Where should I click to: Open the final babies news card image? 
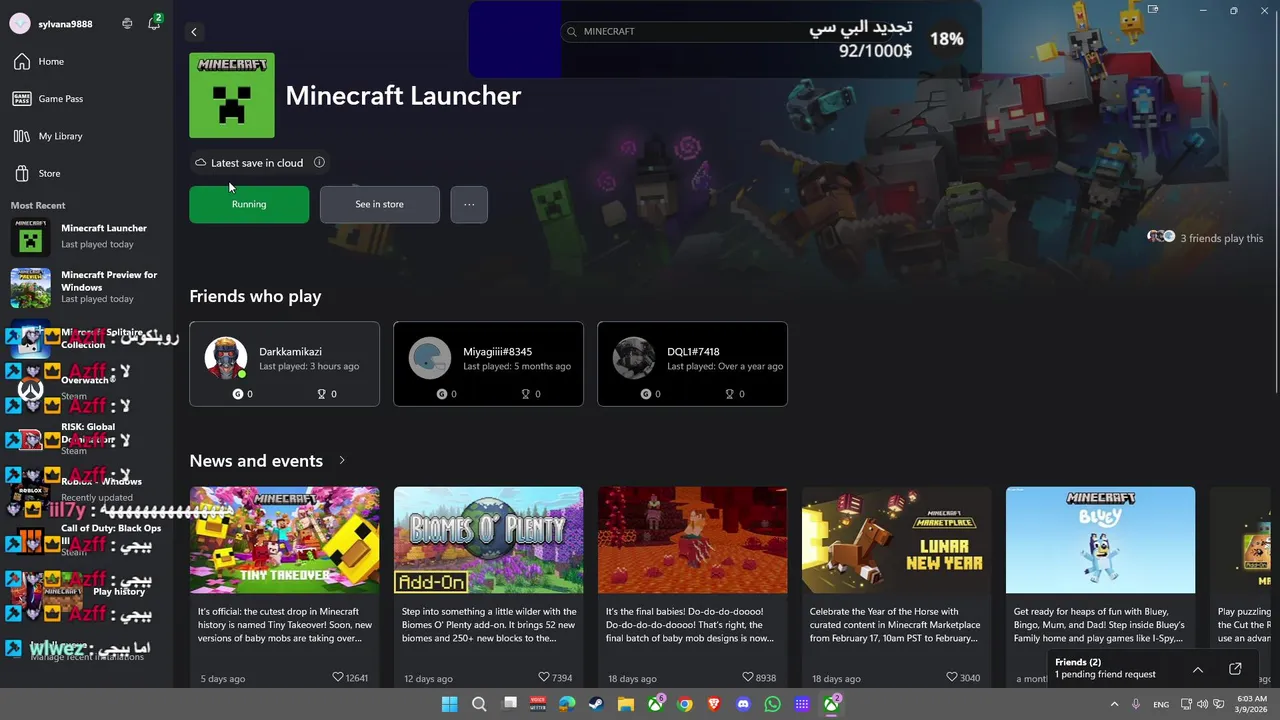[x=692, y=540]
